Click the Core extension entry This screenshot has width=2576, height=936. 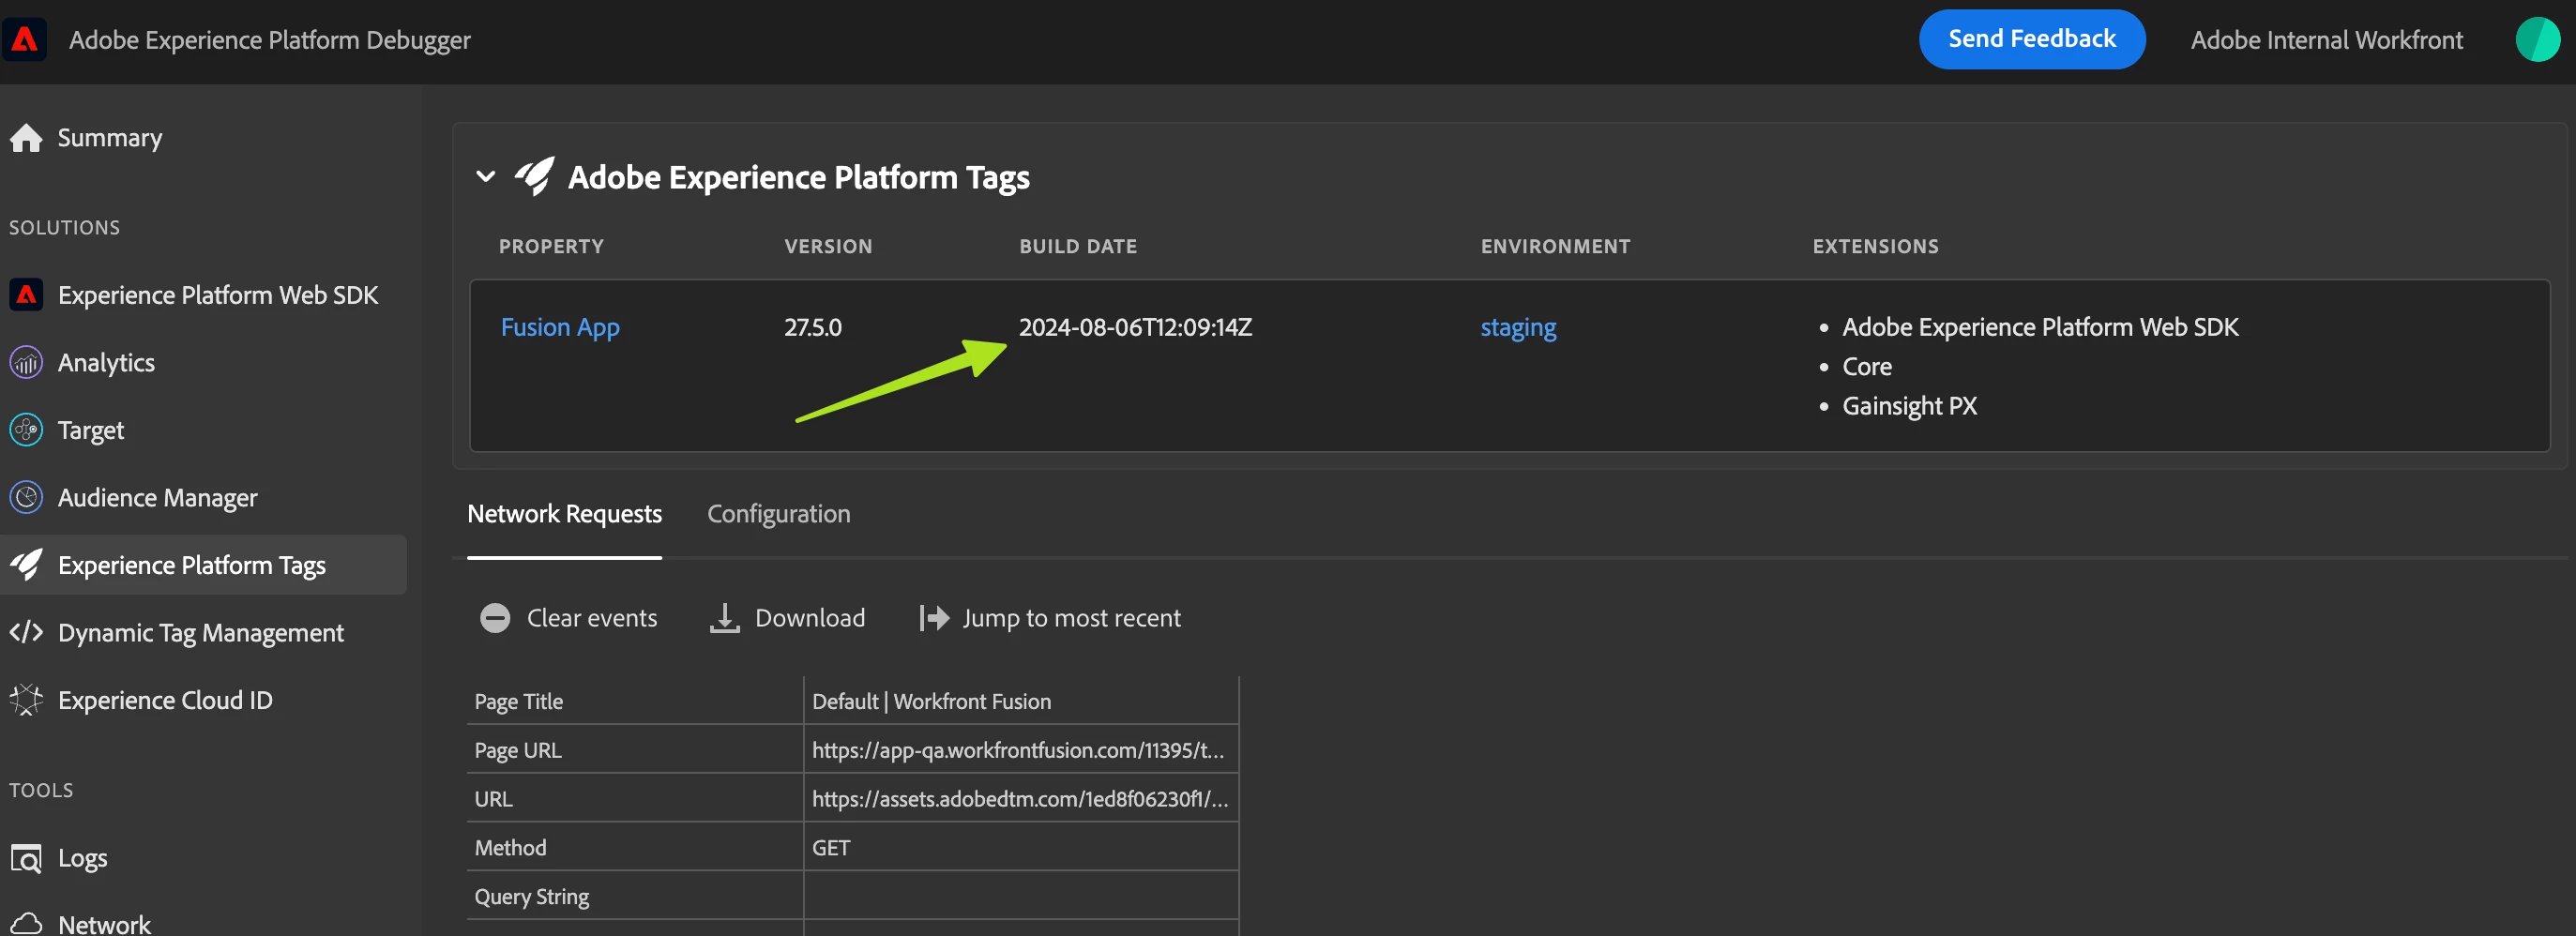[x=1866, y=367]
